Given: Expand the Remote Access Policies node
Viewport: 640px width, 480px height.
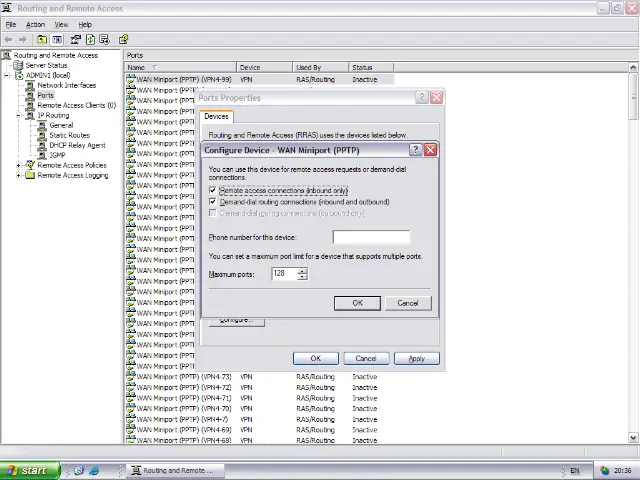Looking at the screenshot, I should tap(19, 165).
